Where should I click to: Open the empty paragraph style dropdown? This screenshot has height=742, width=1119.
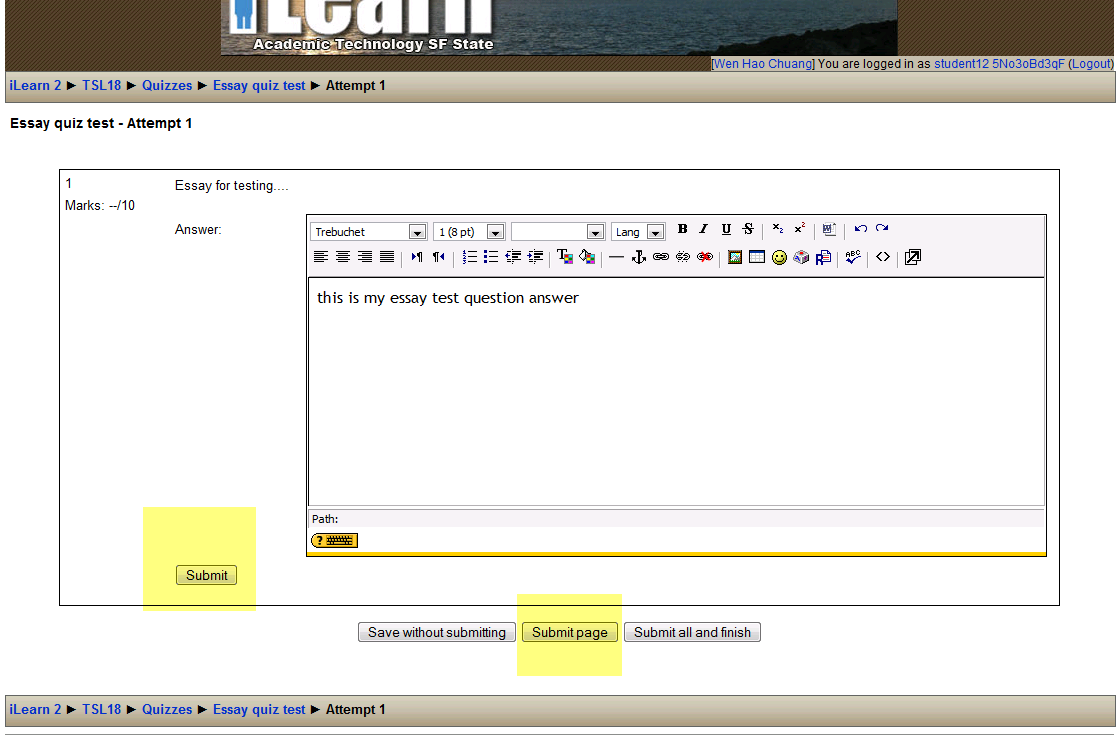point(558,232)
